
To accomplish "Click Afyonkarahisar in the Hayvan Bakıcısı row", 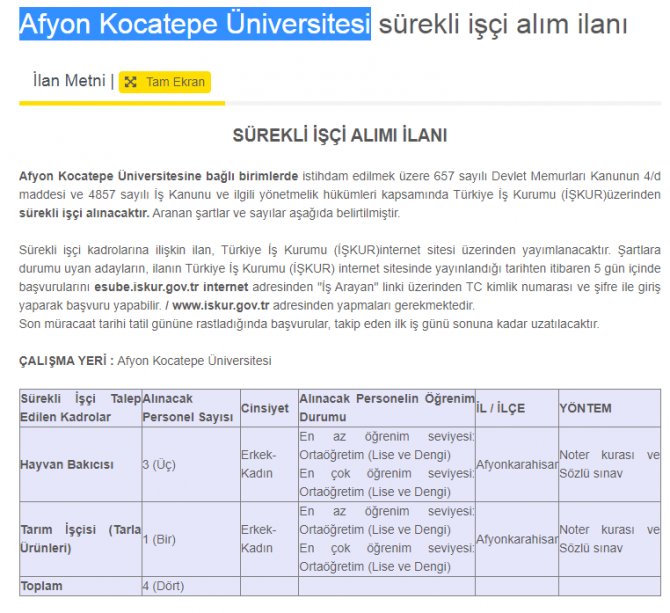I will (x=517, y=464).
